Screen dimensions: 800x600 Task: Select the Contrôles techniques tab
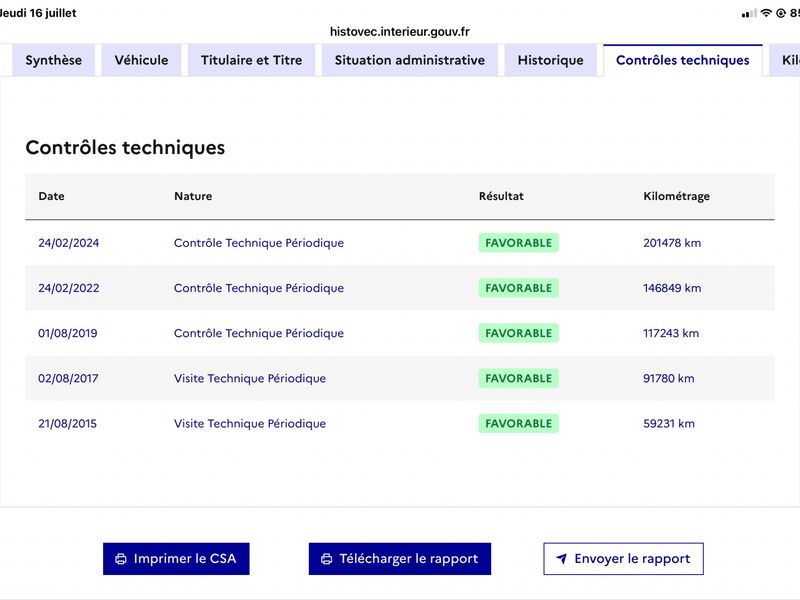(x=683, y=60)
